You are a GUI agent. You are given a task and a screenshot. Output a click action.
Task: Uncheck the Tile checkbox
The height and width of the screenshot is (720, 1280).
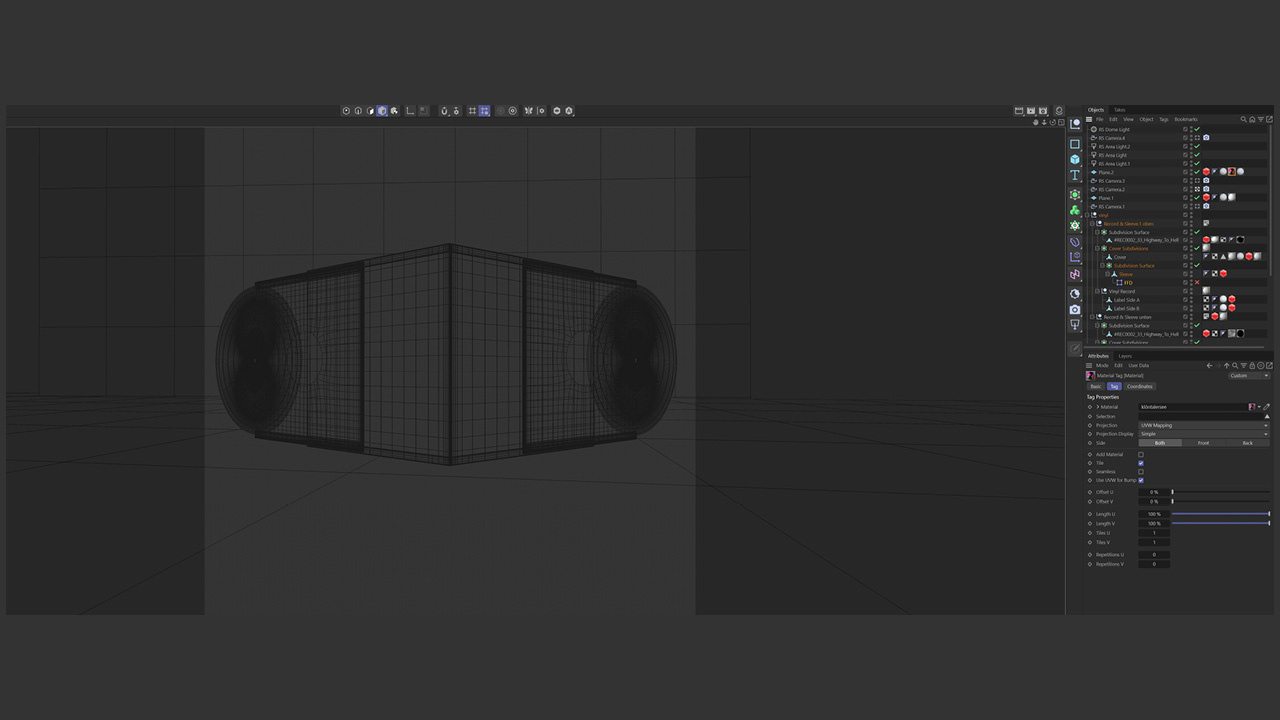tap(1140, 463)
